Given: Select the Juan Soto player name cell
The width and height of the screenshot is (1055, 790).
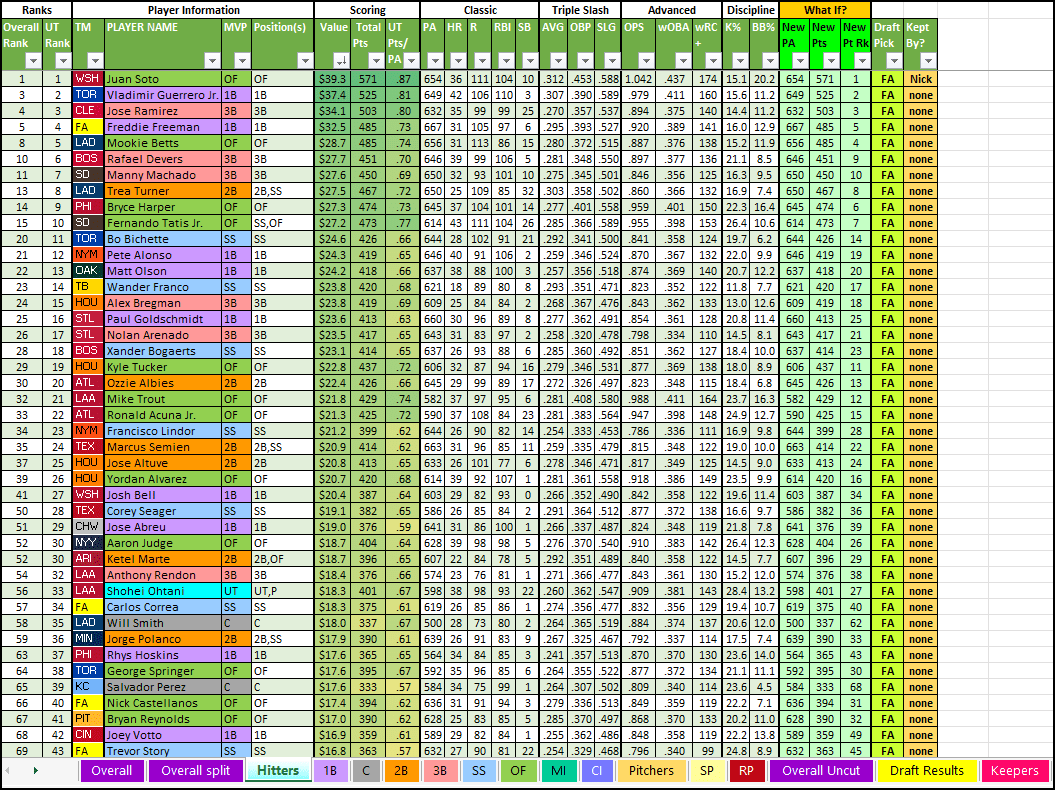Looking at the screenshot, I should point(163,79).
